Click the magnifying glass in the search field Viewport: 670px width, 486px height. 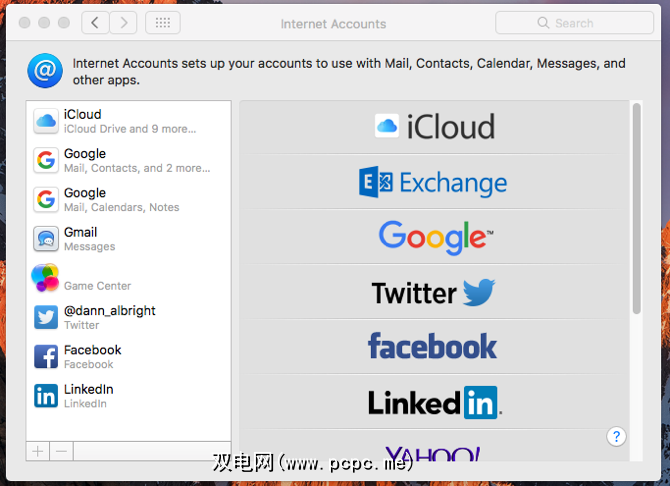(543, 23)
